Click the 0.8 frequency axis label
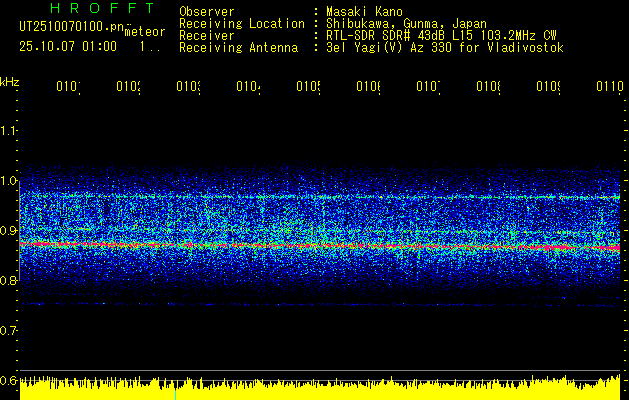The width and height of the screenshot is (629, 400). [x=8, y=280]
